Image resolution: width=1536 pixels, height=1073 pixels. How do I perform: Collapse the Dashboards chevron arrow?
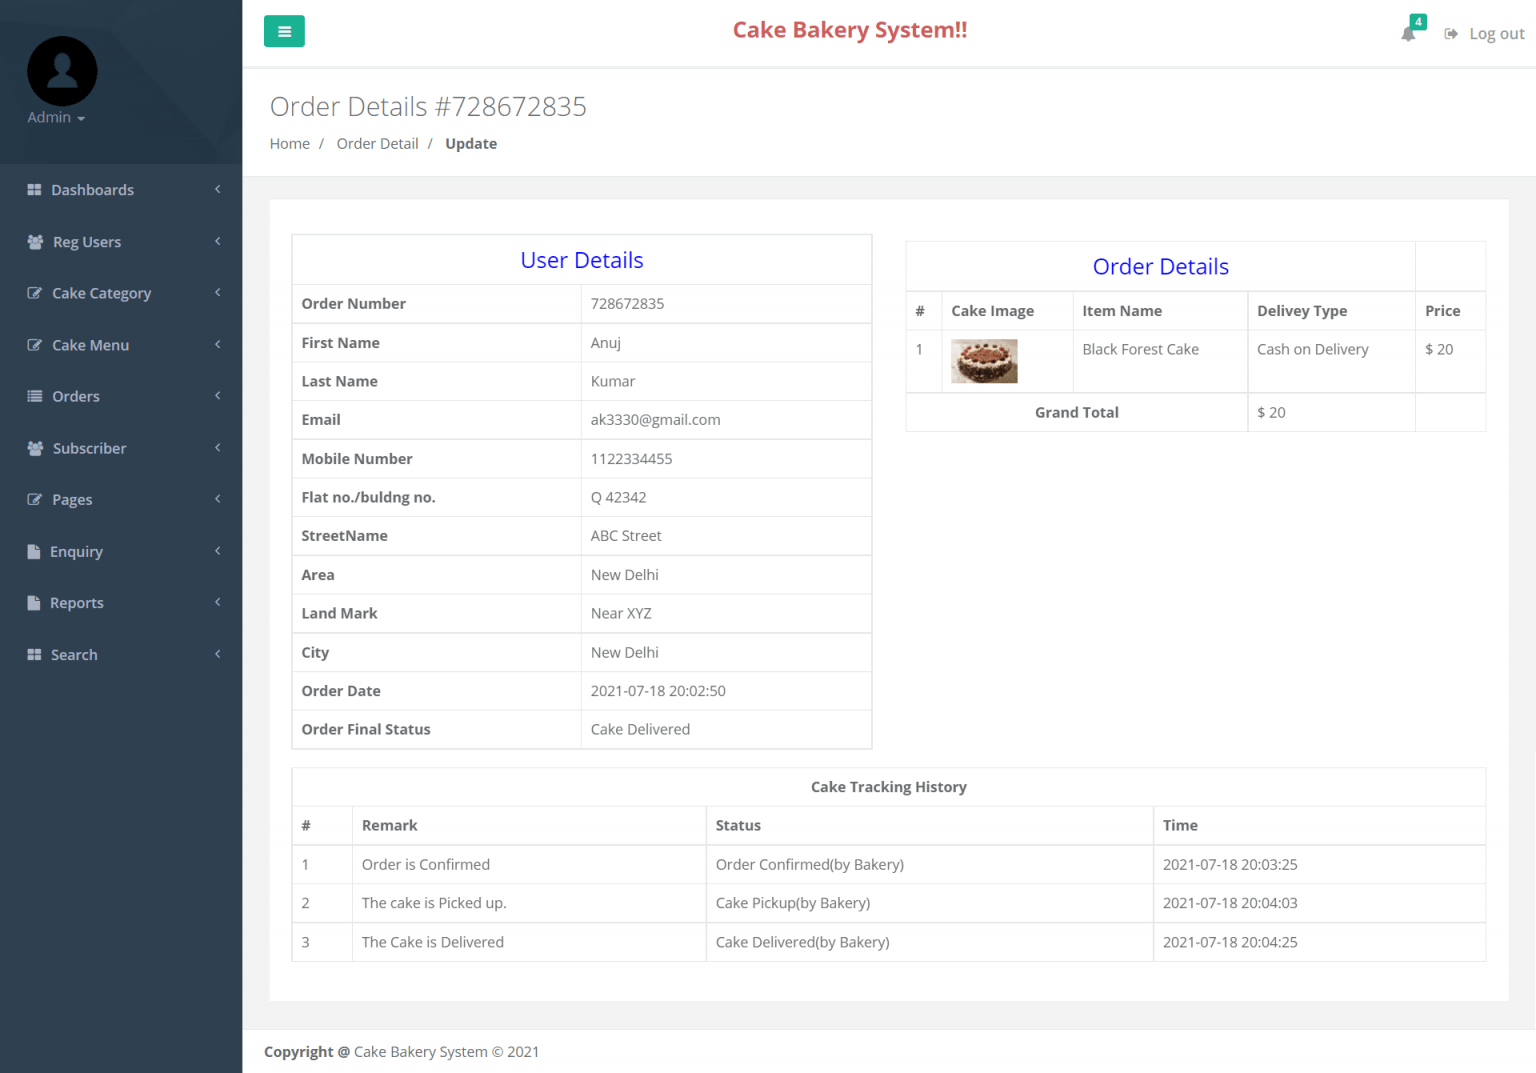tap(217, 189)
